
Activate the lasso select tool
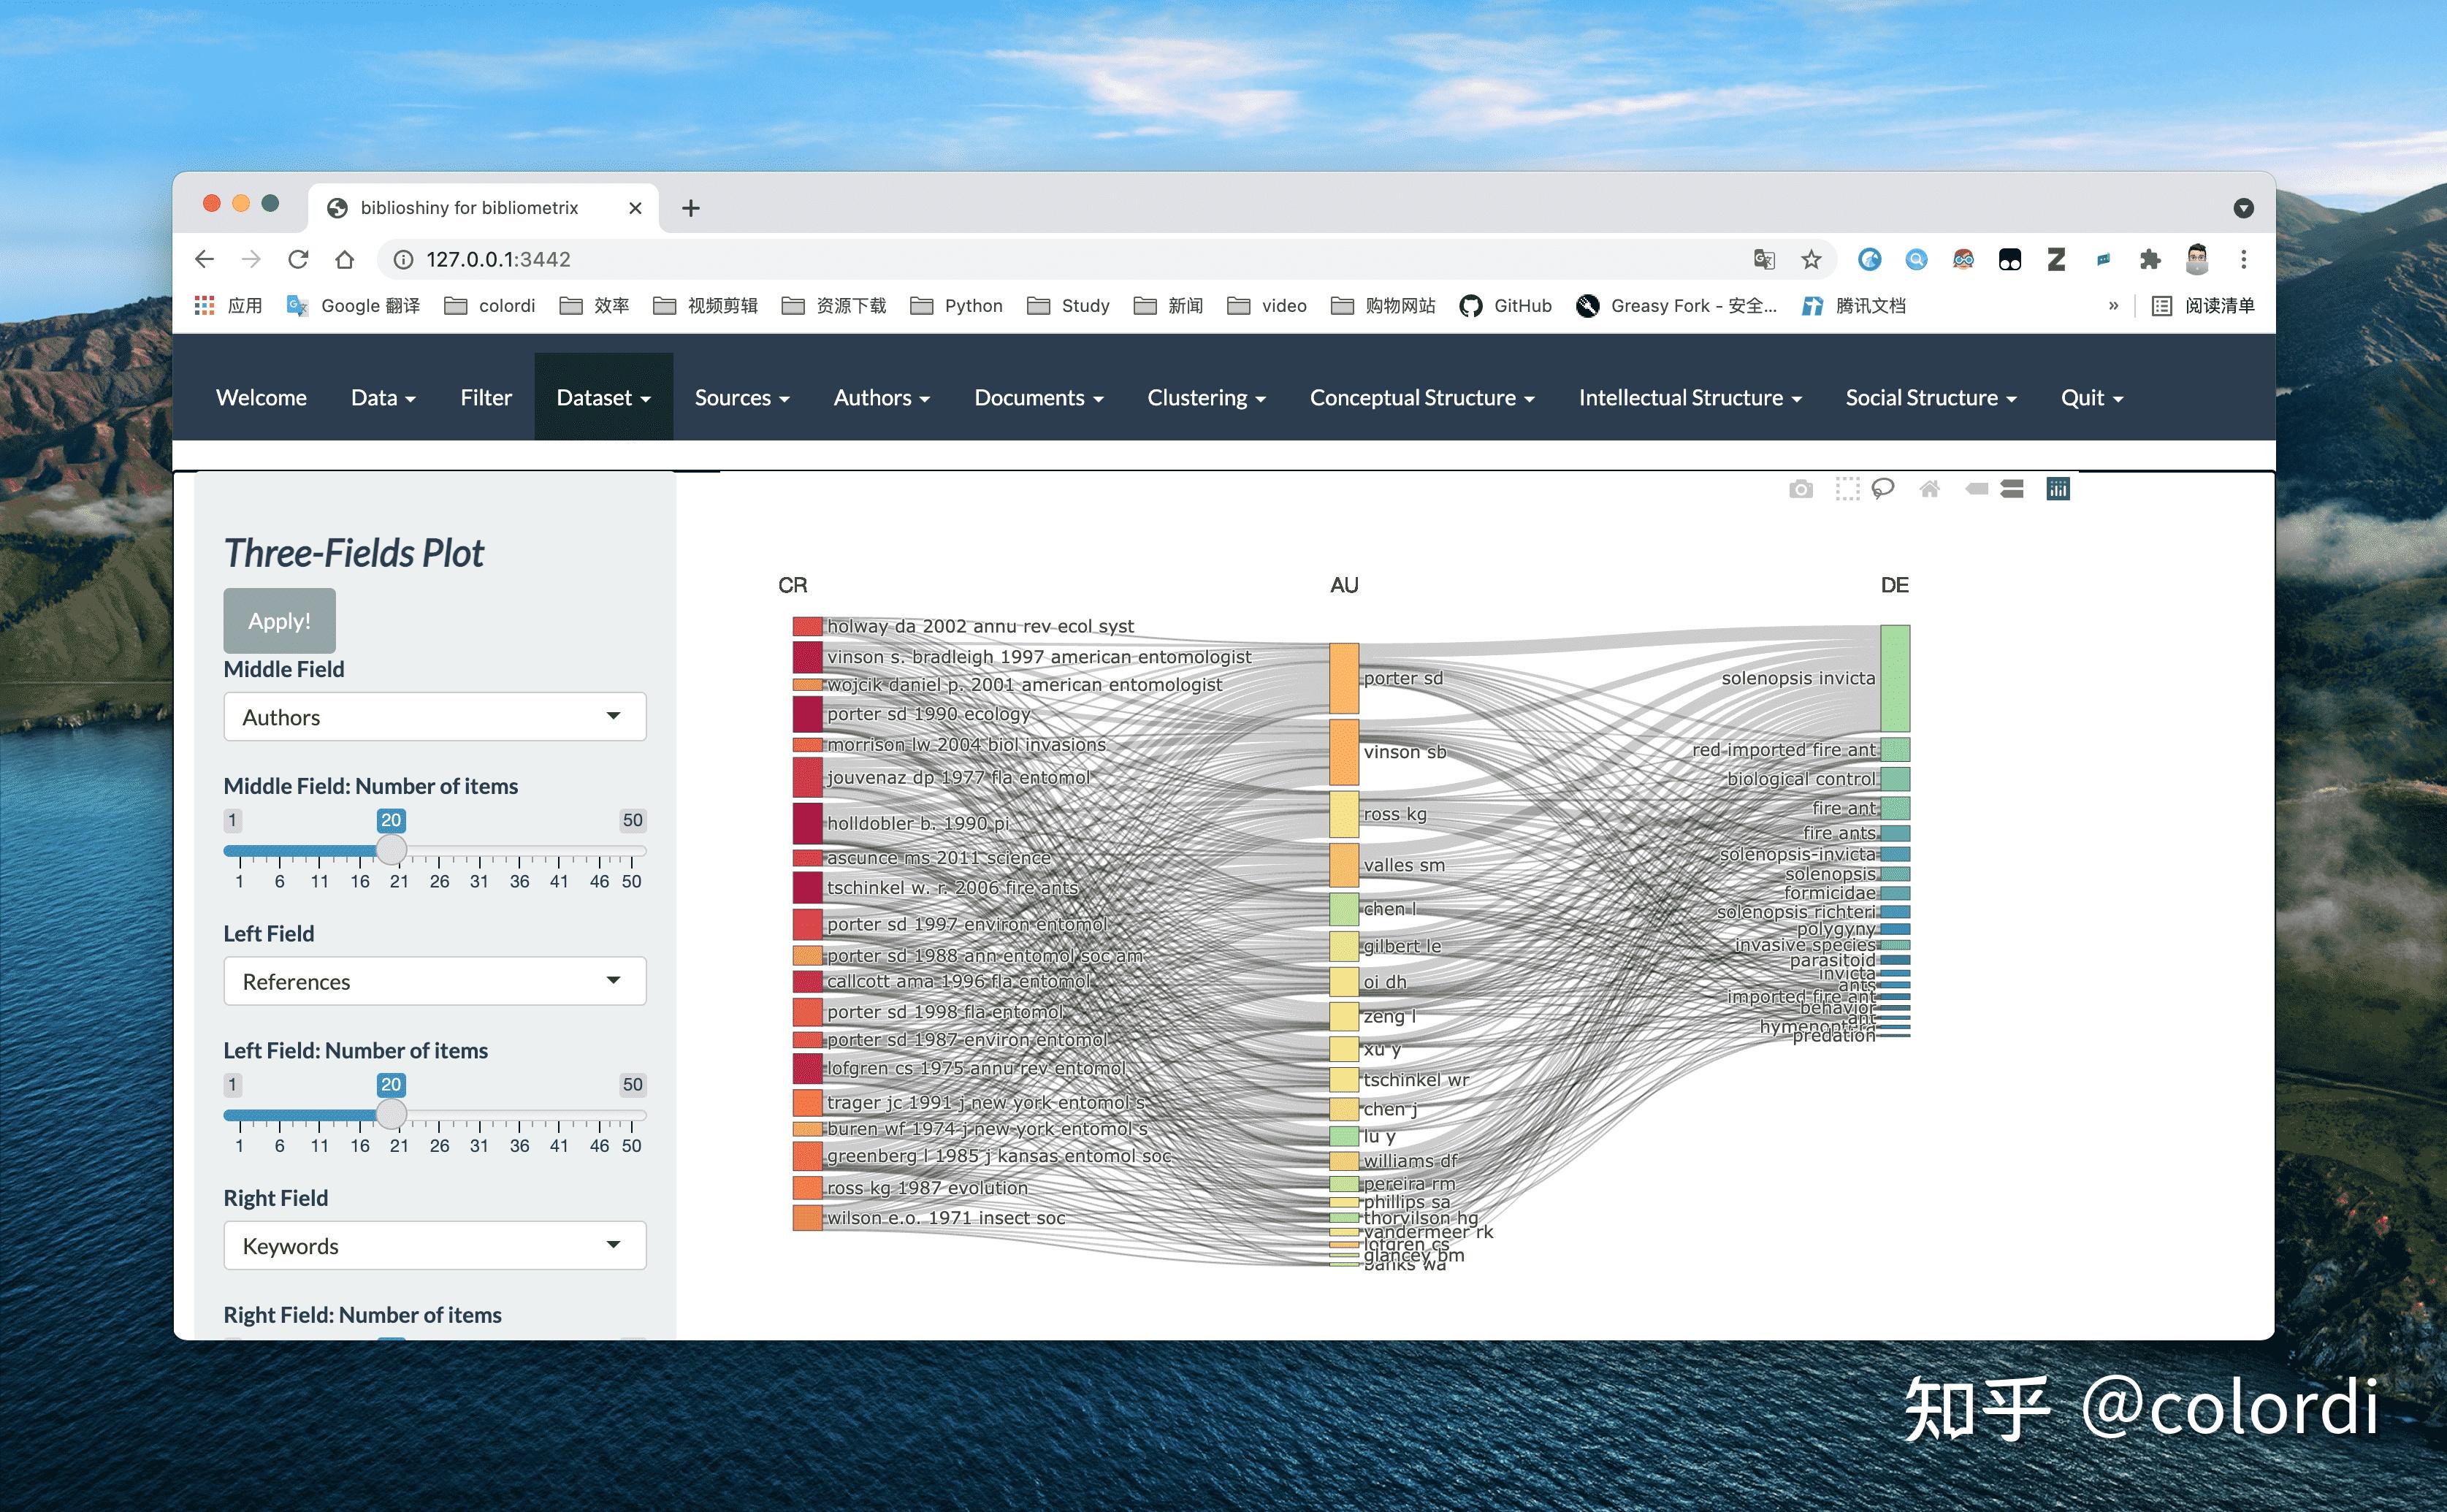pos(1883,489)
